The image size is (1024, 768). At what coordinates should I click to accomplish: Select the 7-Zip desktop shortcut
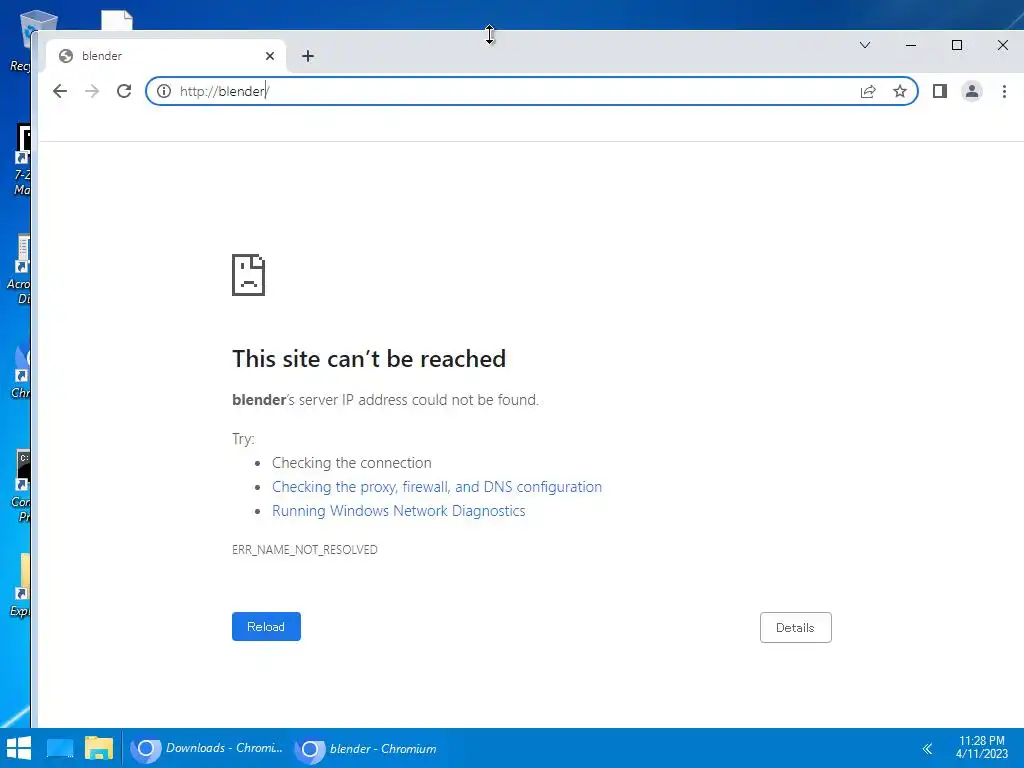tap(21, 160)
